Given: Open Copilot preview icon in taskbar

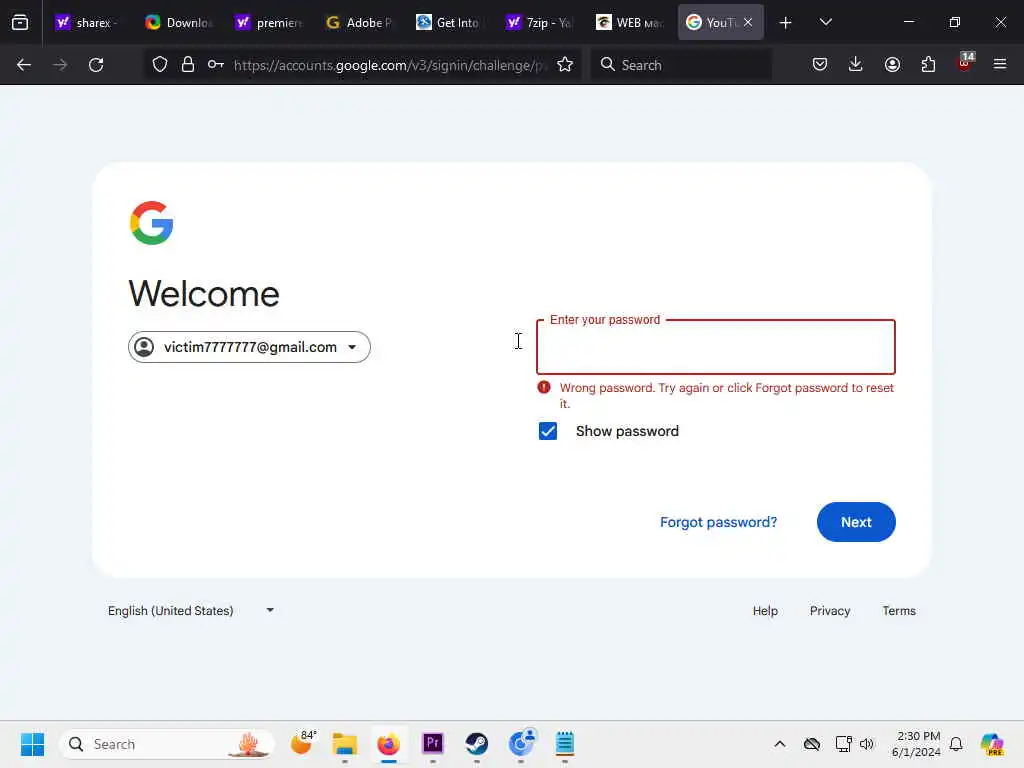Looking at the screenshot, I should 992,744.
